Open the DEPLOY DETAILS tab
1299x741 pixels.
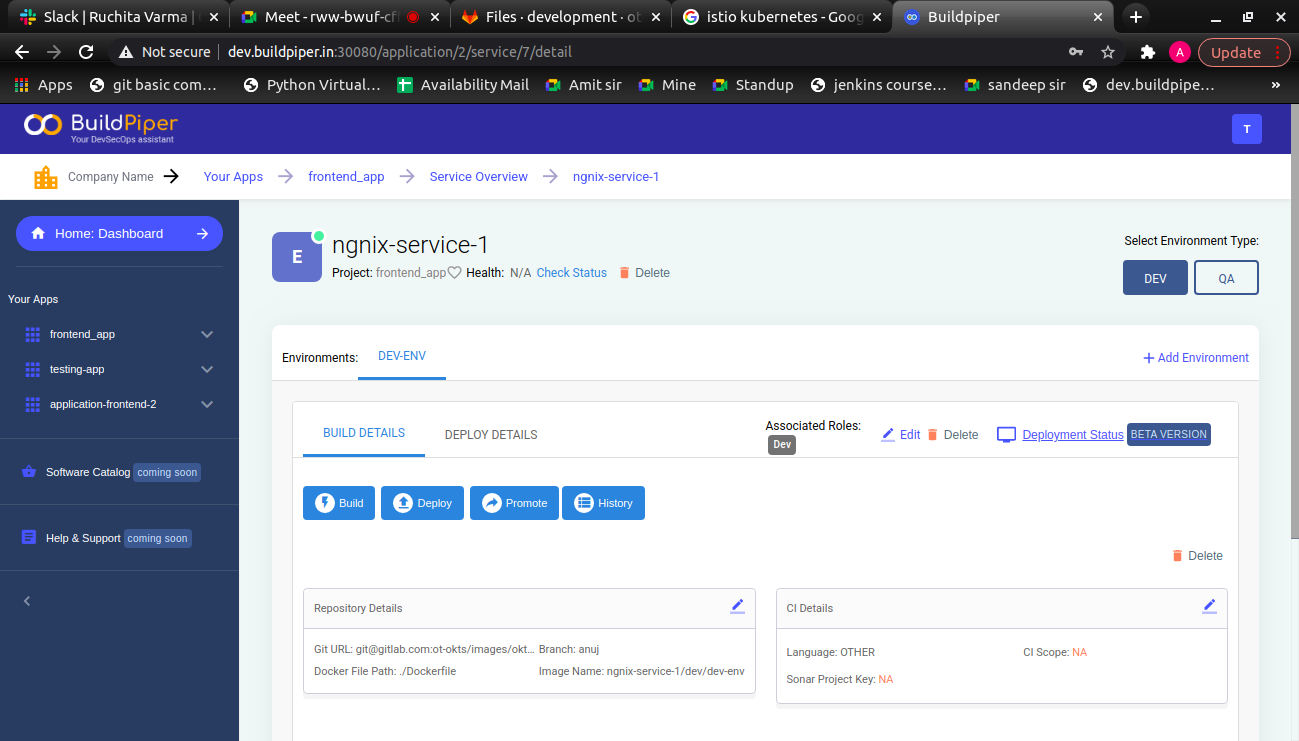point(491,435)
